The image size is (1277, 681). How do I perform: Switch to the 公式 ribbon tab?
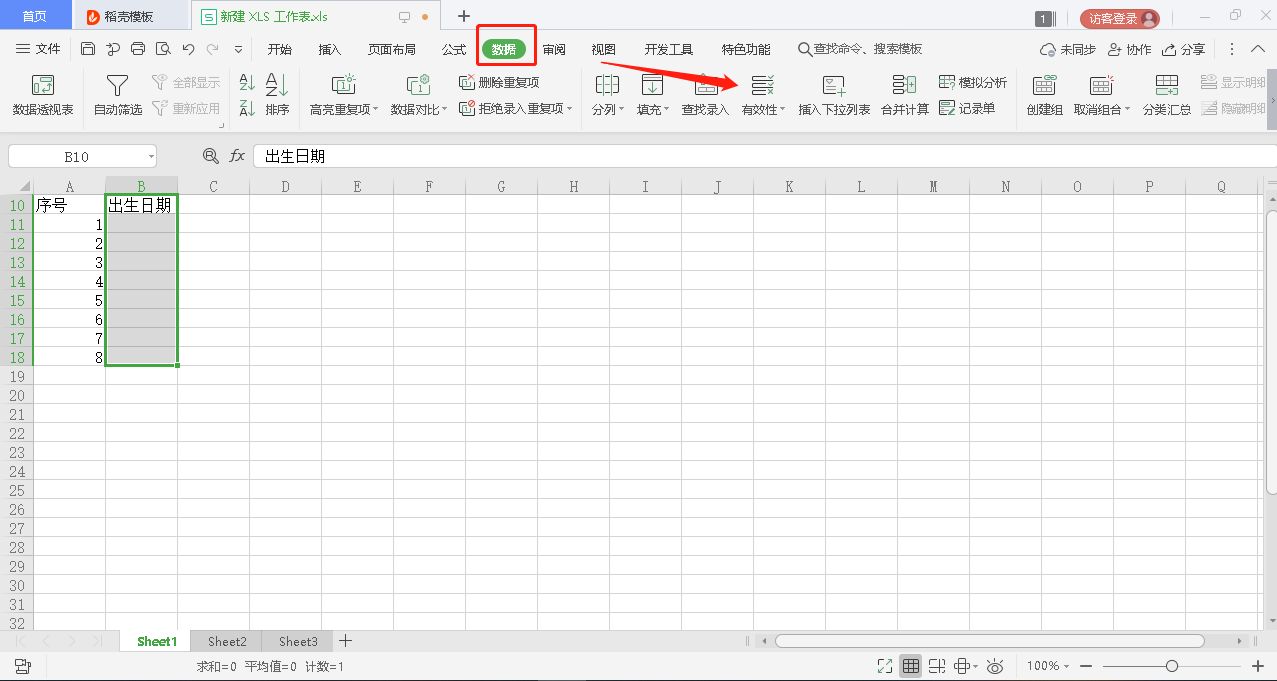pos(454,49)
